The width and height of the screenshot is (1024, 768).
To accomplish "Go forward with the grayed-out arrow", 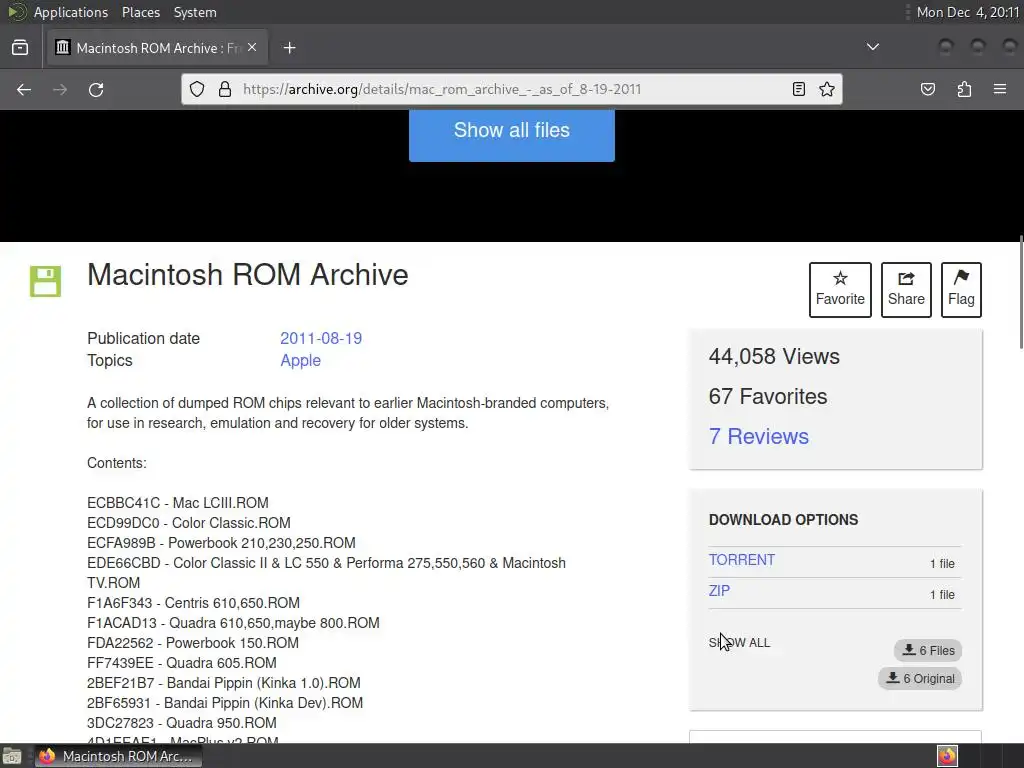I will pos(60,89).
